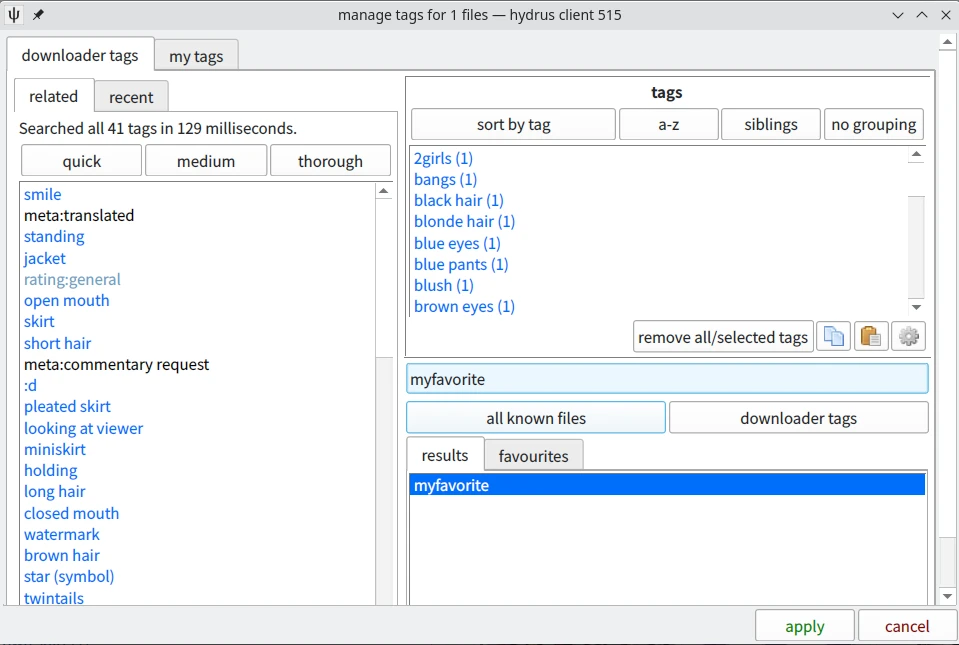Screen dimensions: 959x645
Task: Open the no grouping dropdown
Action: click(x=873, y=125)
